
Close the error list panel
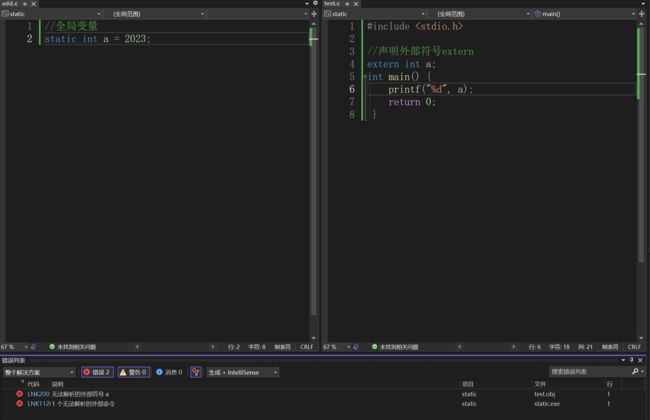tap(640, 360)
